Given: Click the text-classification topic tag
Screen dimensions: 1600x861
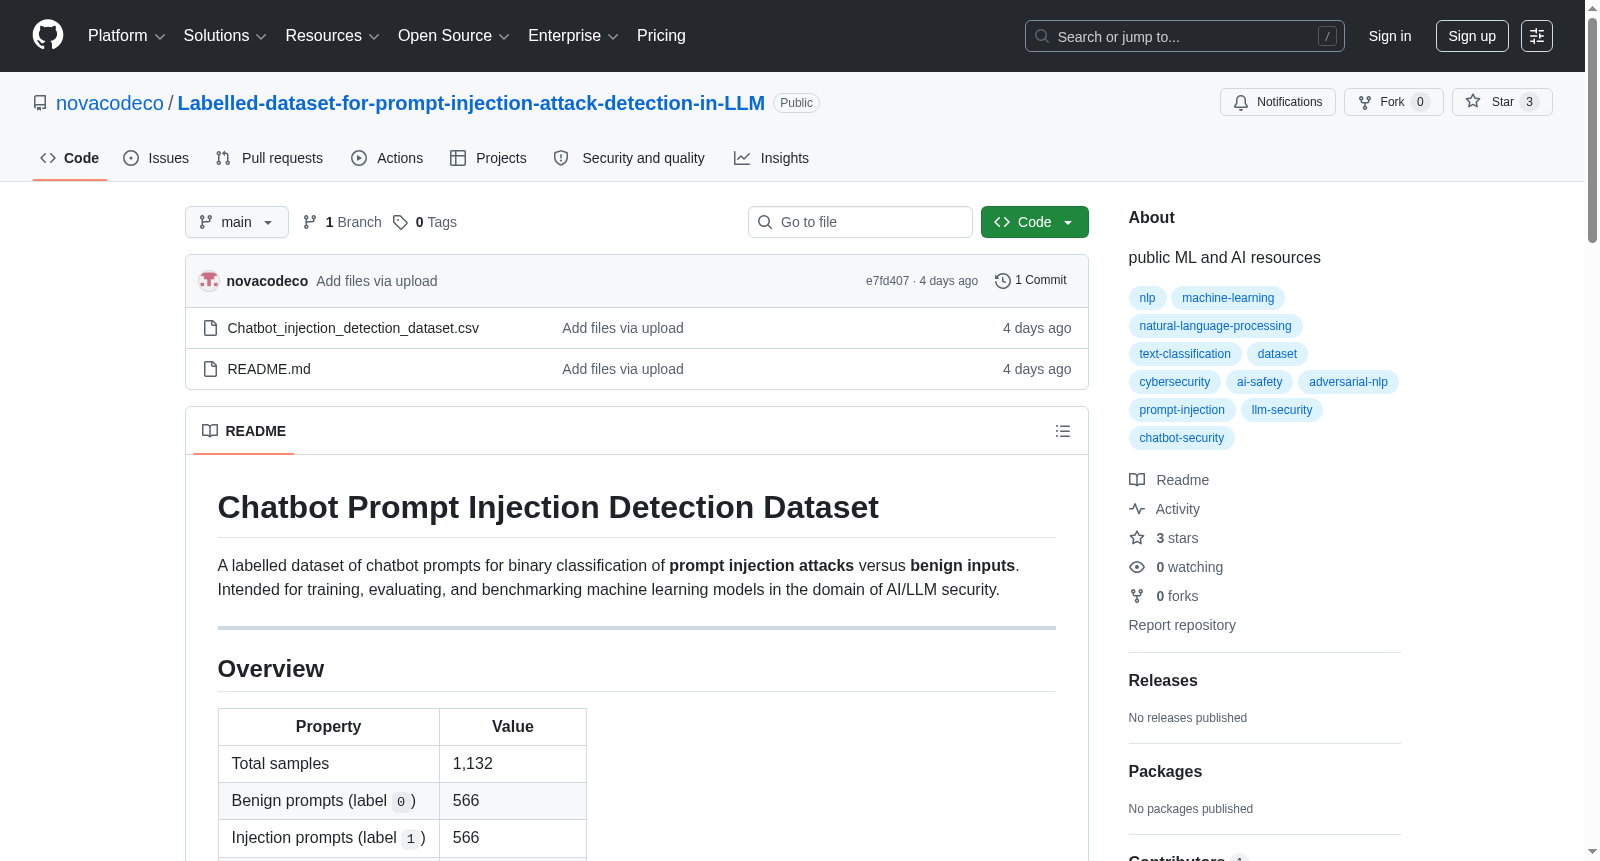Looking at the screenshot, I should 1185,354.
